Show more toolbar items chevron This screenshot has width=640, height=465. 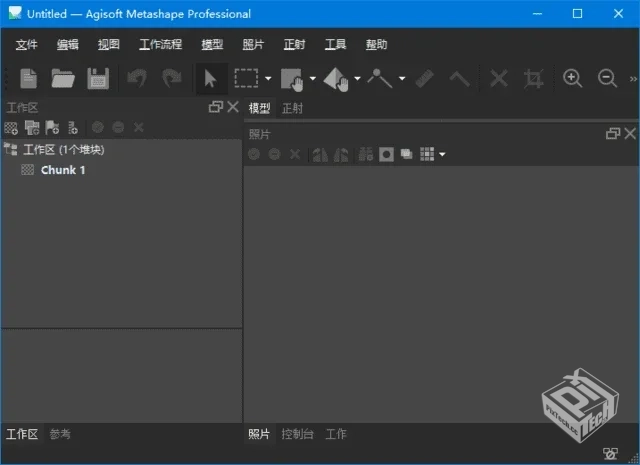(633, 78)
